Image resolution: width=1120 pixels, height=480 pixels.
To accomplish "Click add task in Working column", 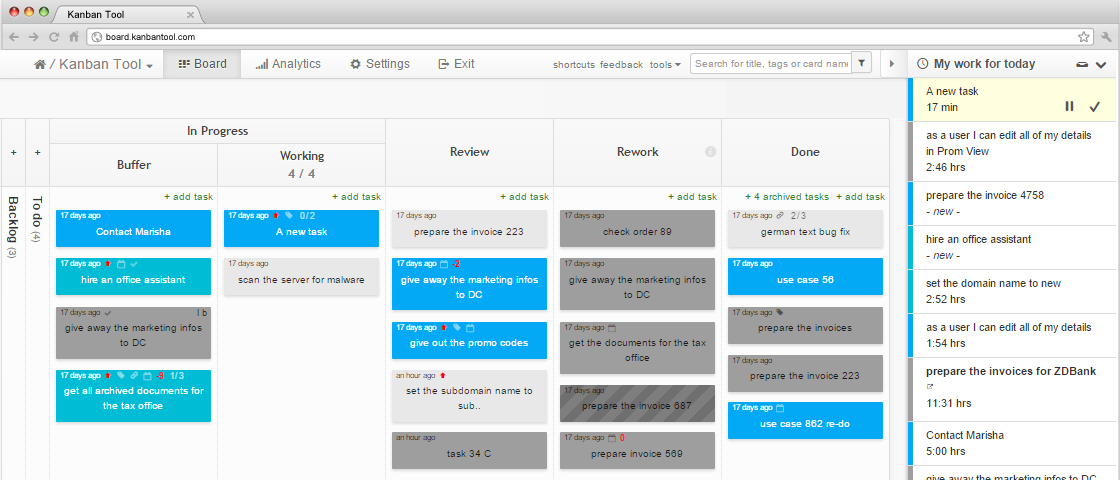I will (x=356, y=197).
